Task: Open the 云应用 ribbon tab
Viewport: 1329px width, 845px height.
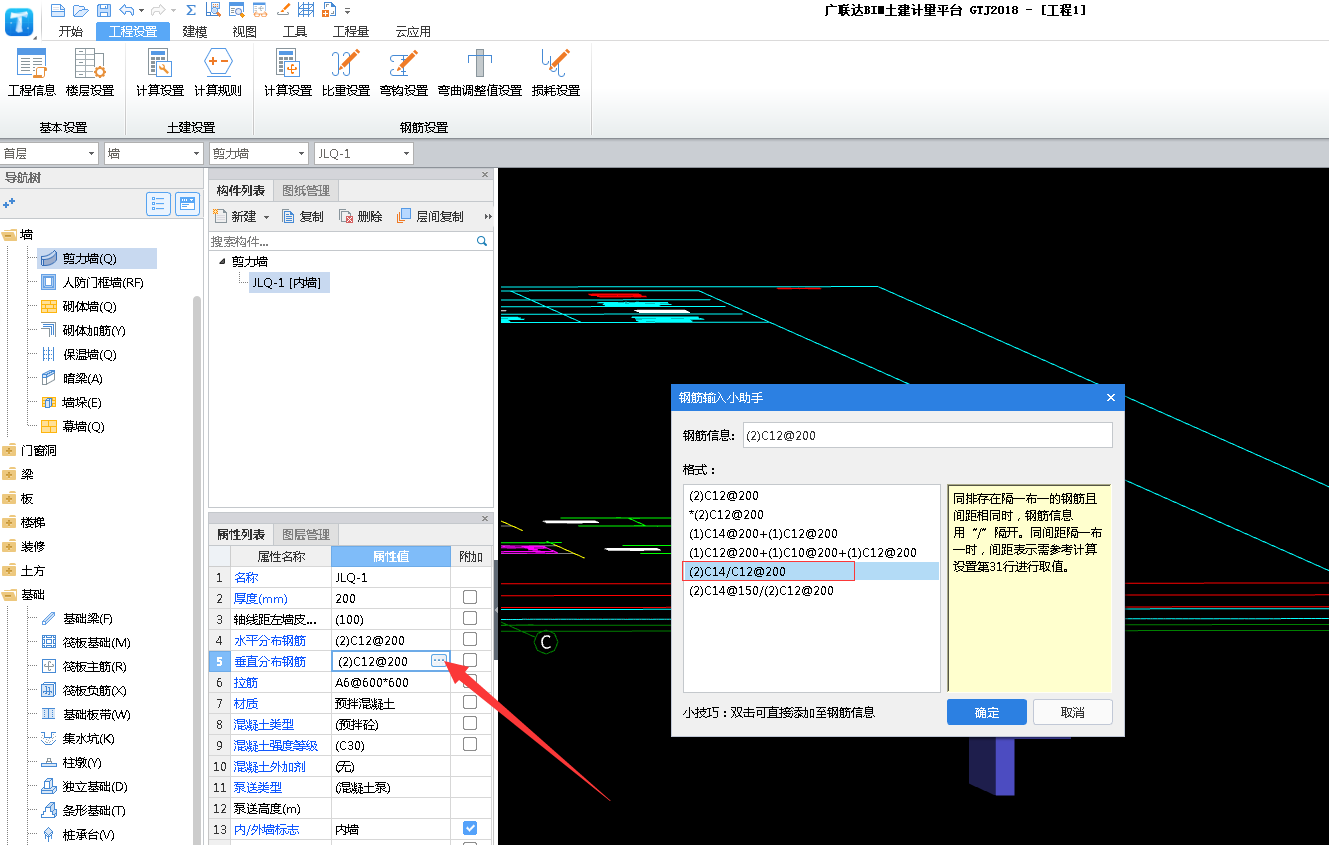Action: (x=413, y=31)
